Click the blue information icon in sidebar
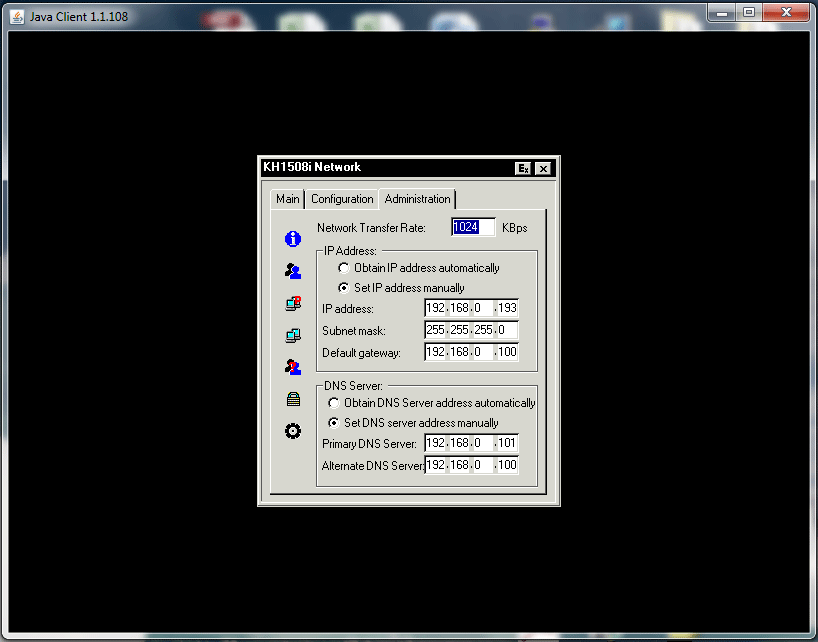This screenshot has width=818, height=642. pyautogui.click(x=292, y=239)
